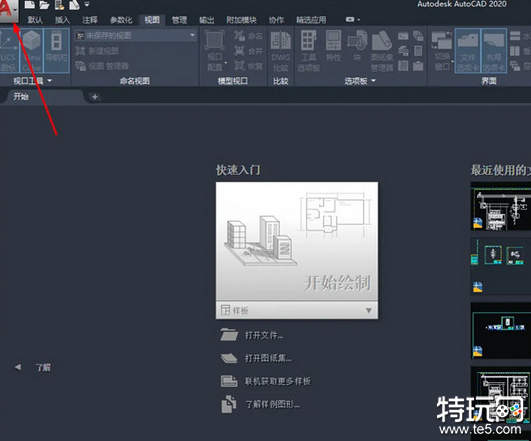
Task: Click the Open folder icon in quick access toolbar
Action: 44,5
